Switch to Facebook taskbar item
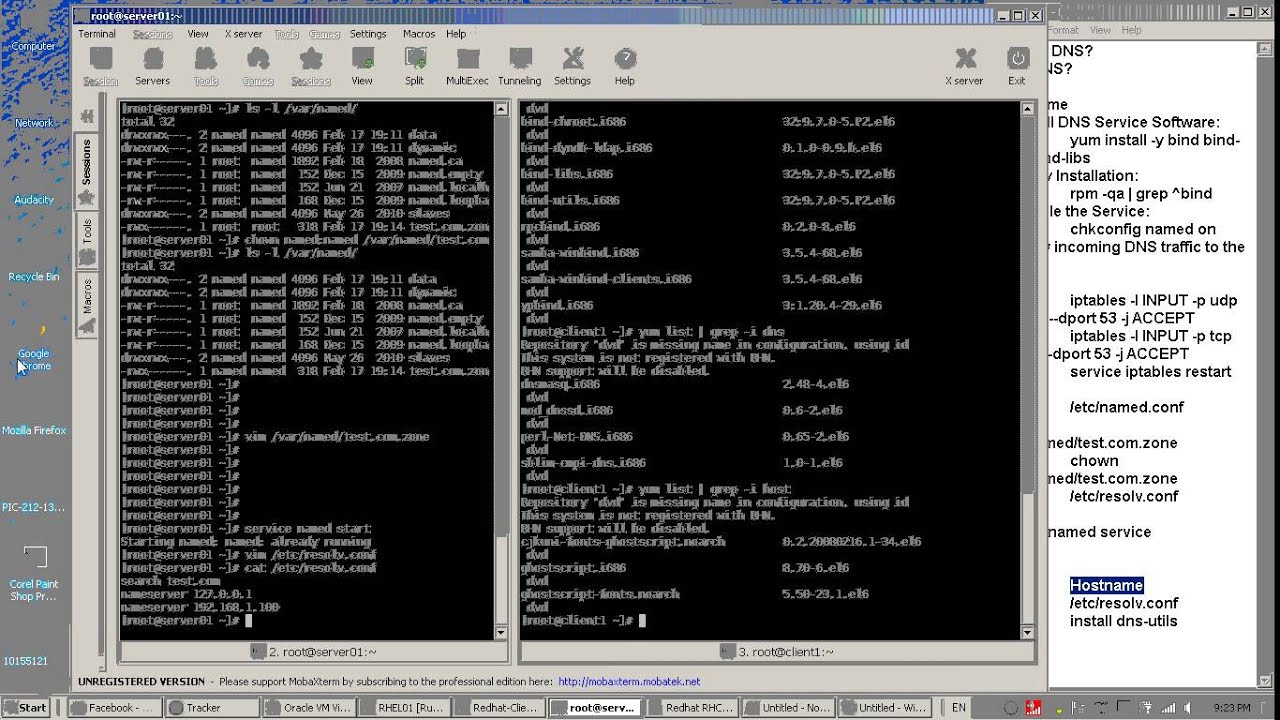The image size is (1280, 720). point(116,708)
